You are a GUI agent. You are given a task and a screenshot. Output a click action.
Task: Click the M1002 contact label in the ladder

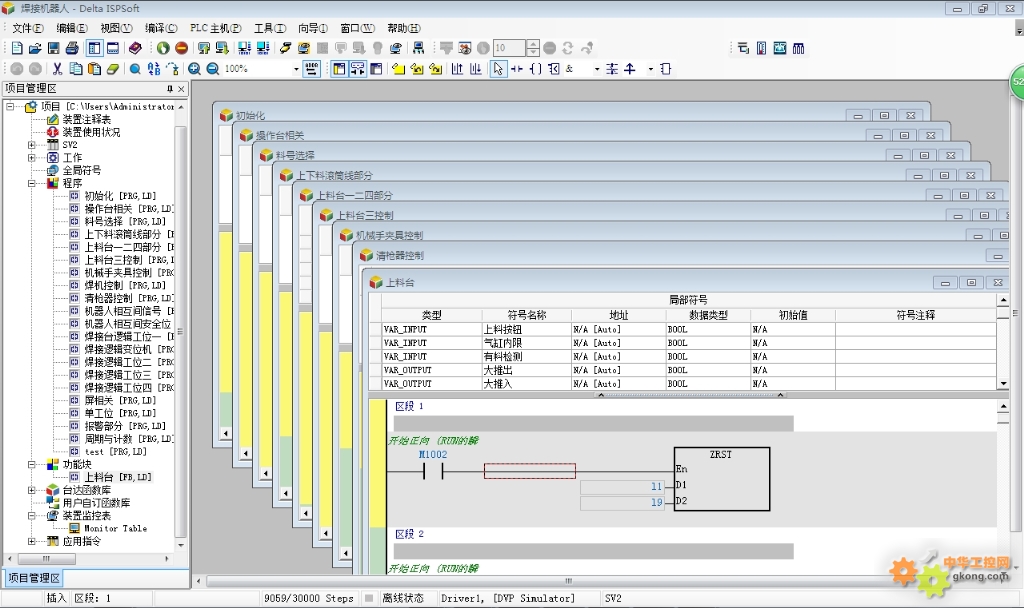pyautogui.click(x=433, y=455)
